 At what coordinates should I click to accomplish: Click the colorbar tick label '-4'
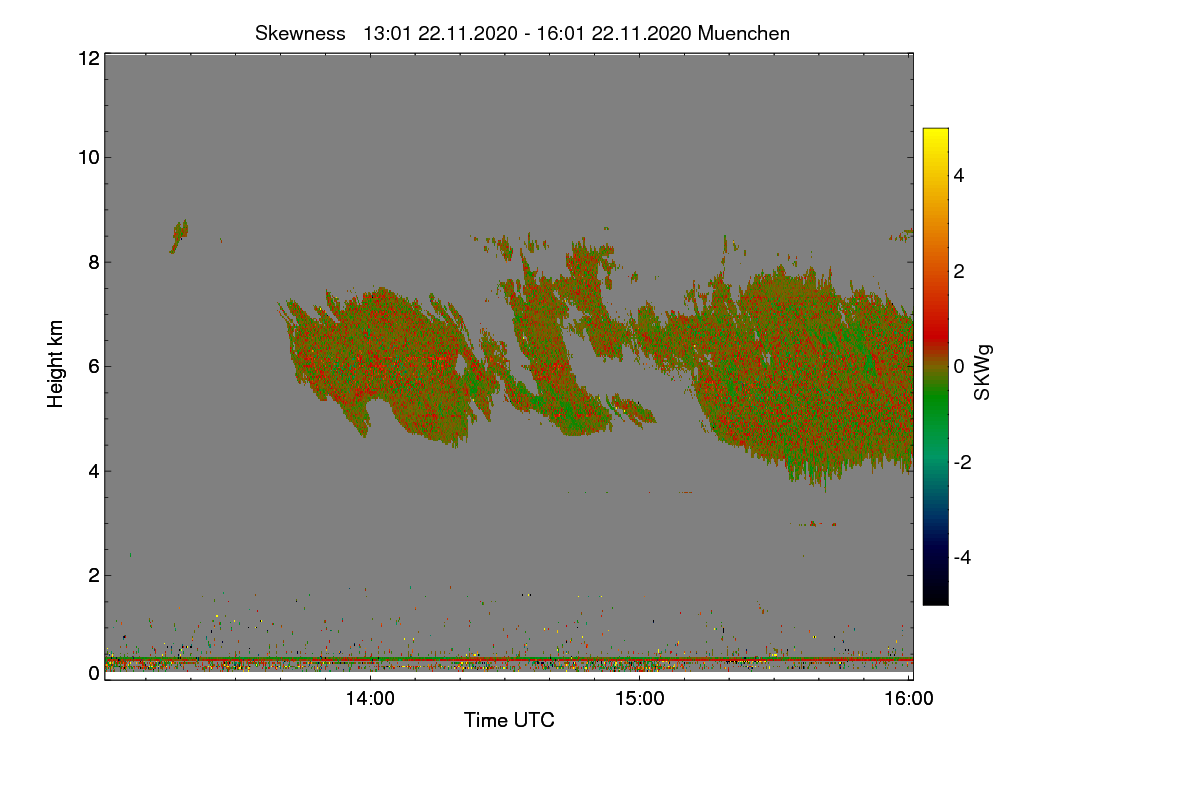[962, 557]
